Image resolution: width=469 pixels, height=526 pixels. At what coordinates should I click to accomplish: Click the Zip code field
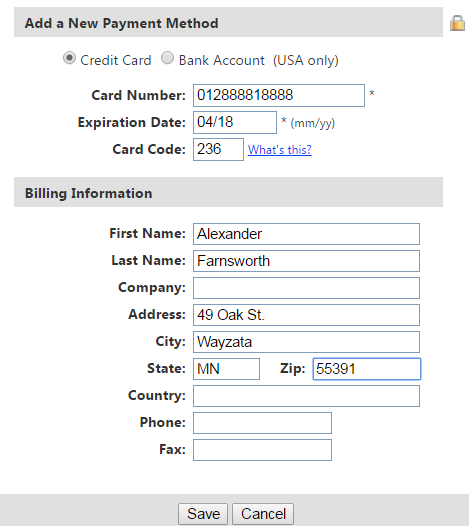(367, 369)
